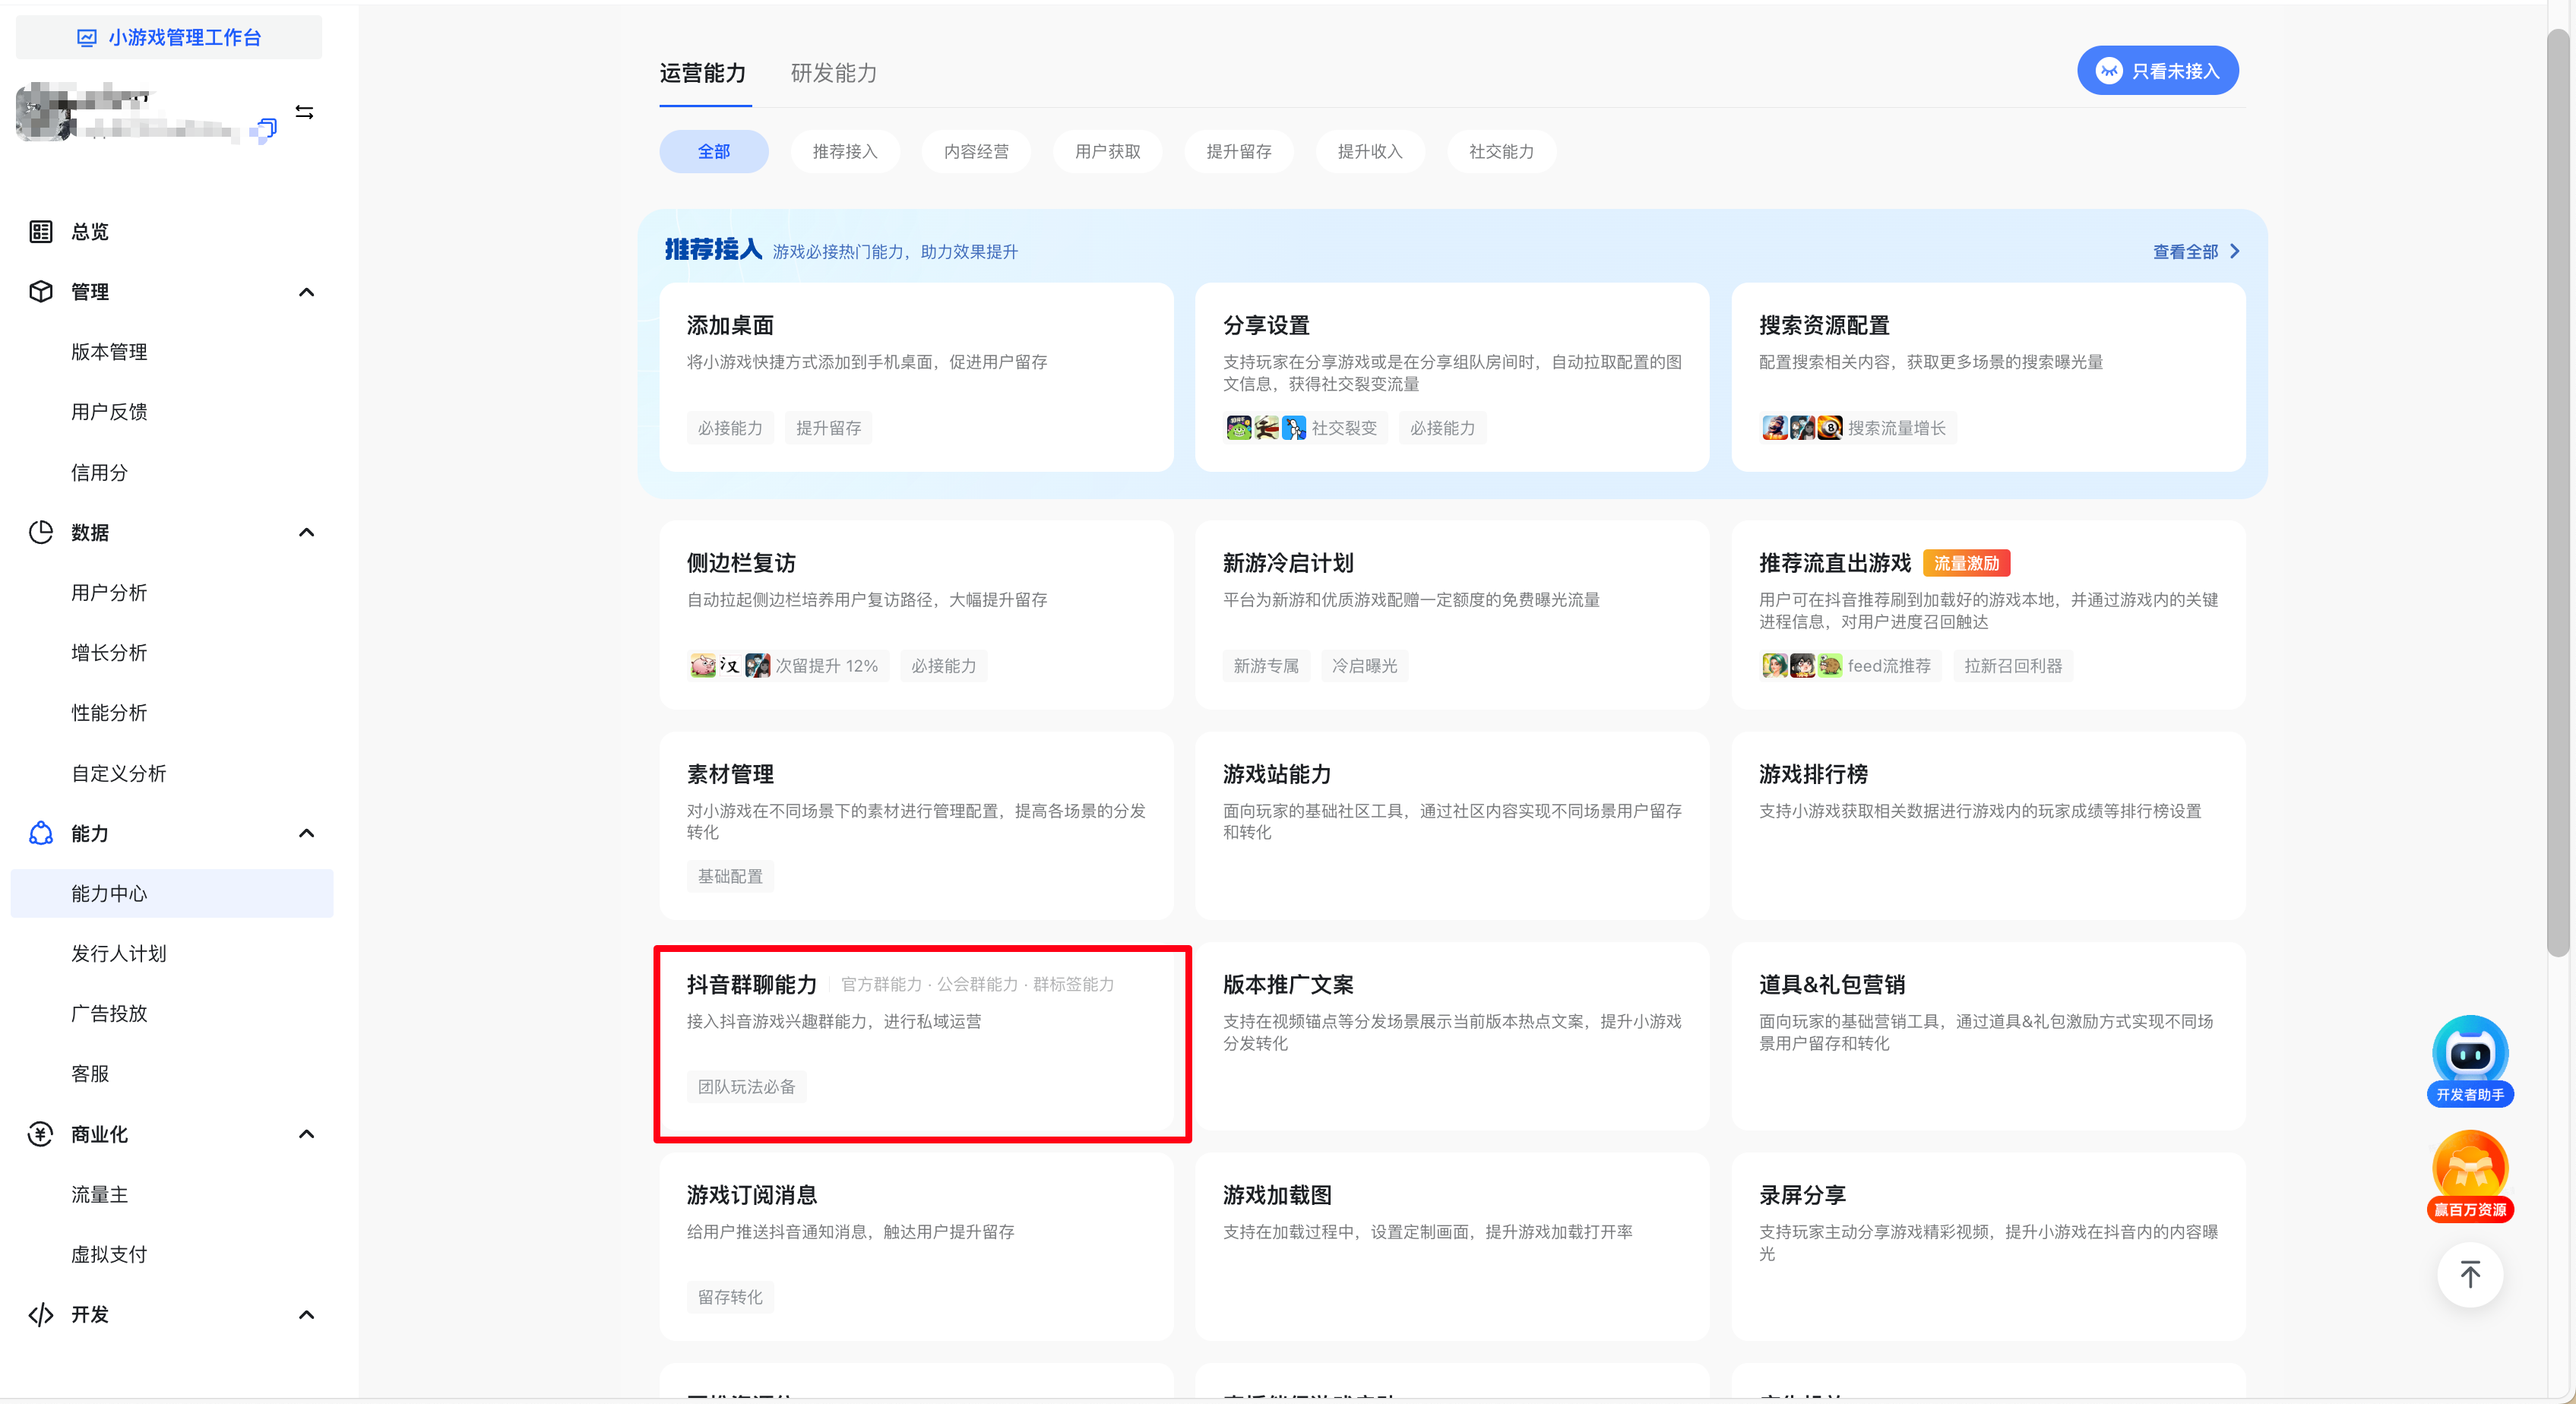This screenshot has width=2576, height=1404.
Task: Open the 抖音群聊能力 card
Action: point(919,1040)
